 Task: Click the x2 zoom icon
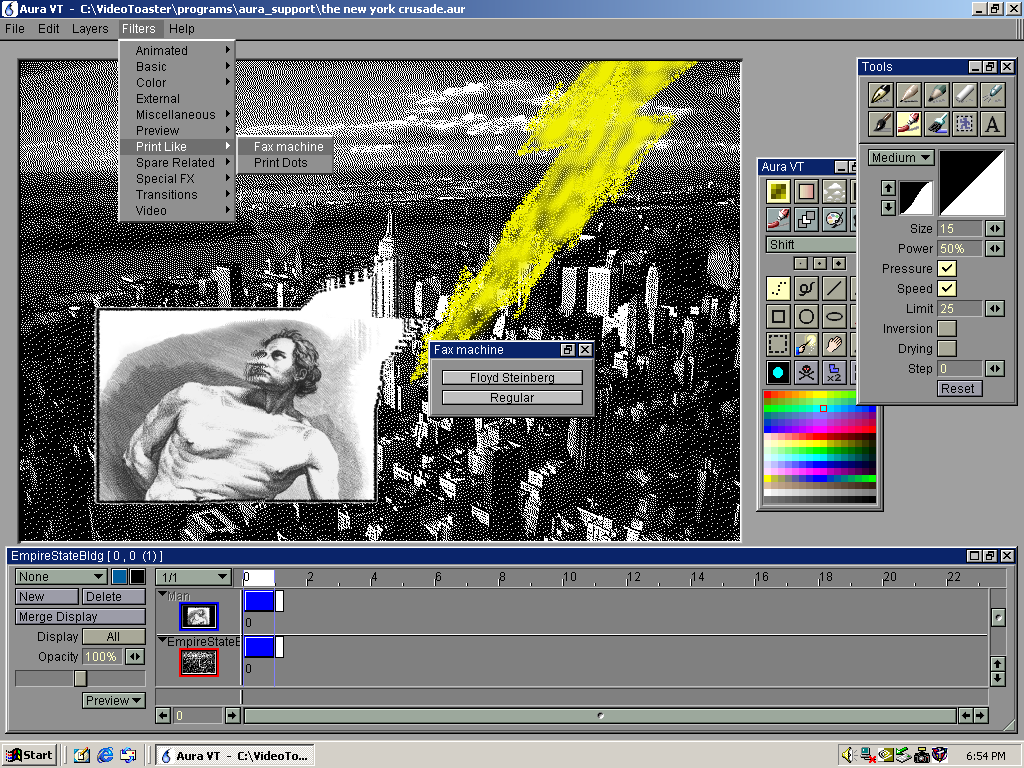coord(835,372)
